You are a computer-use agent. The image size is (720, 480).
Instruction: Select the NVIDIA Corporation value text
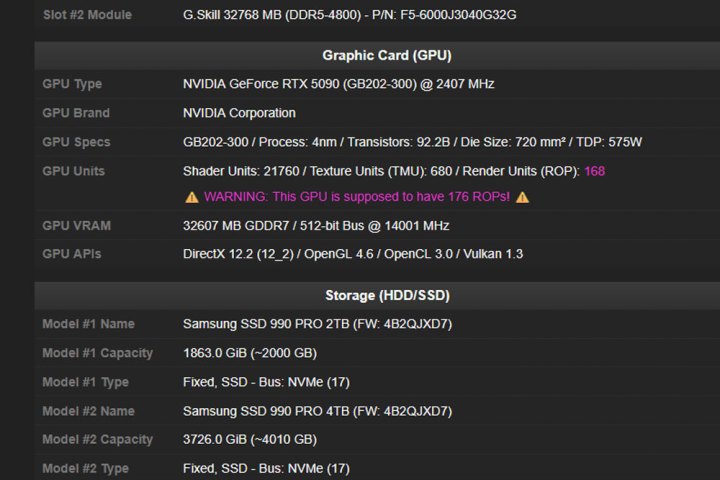pos(239,113)
